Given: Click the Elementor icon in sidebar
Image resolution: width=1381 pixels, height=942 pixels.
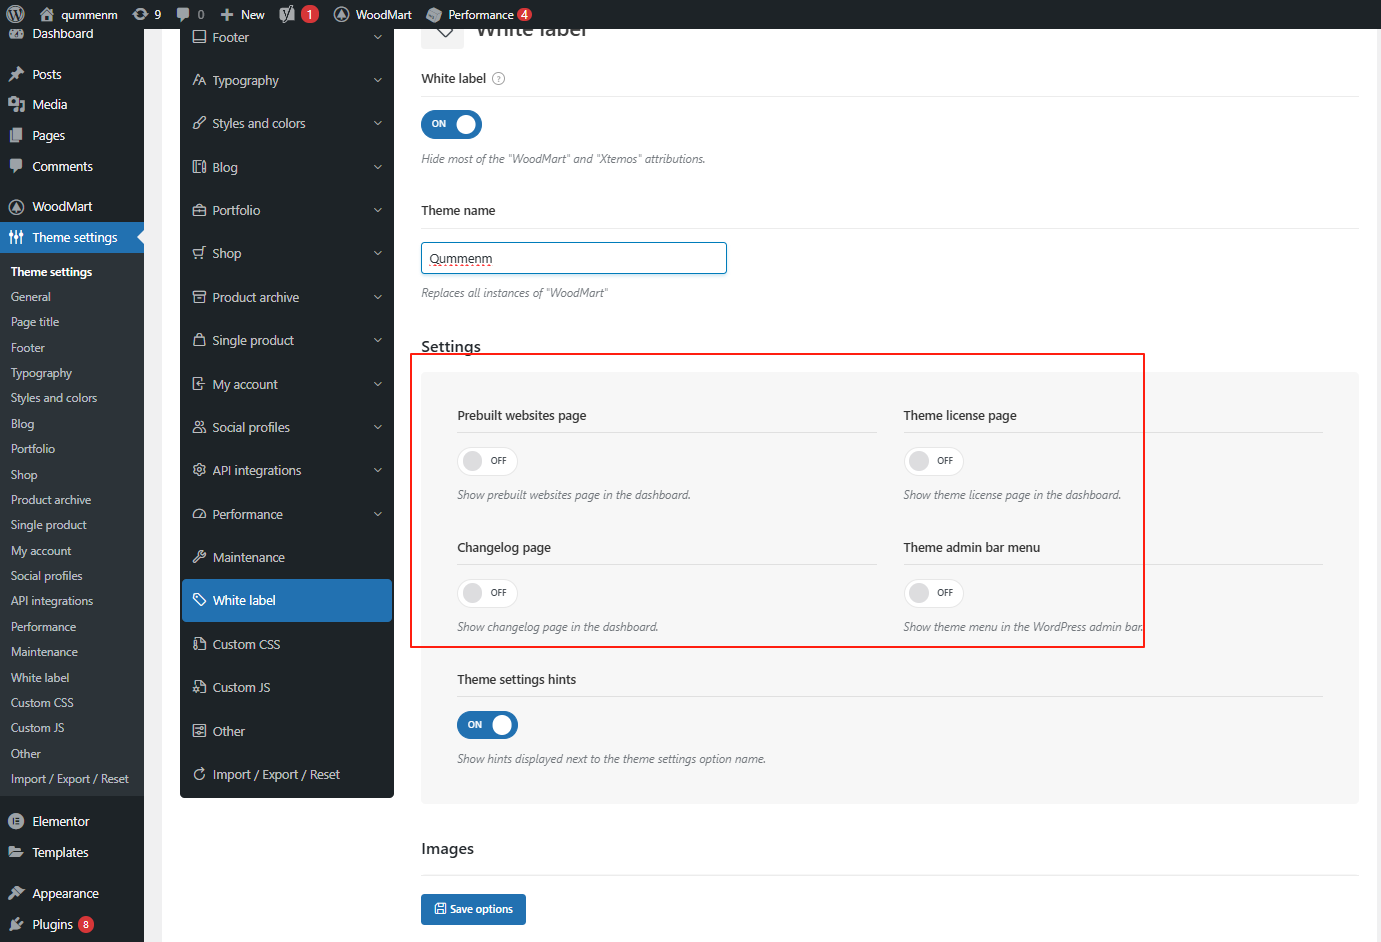Looking at the screenshot, I should tap(16, 821).
